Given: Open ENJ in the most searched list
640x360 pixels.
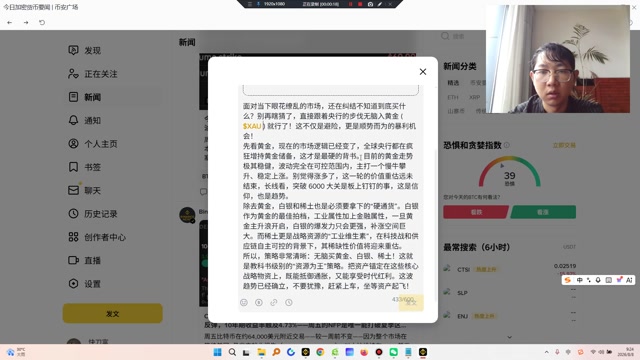Looking at the screenshot, I should pyautogui.click(x=509, y=316).
